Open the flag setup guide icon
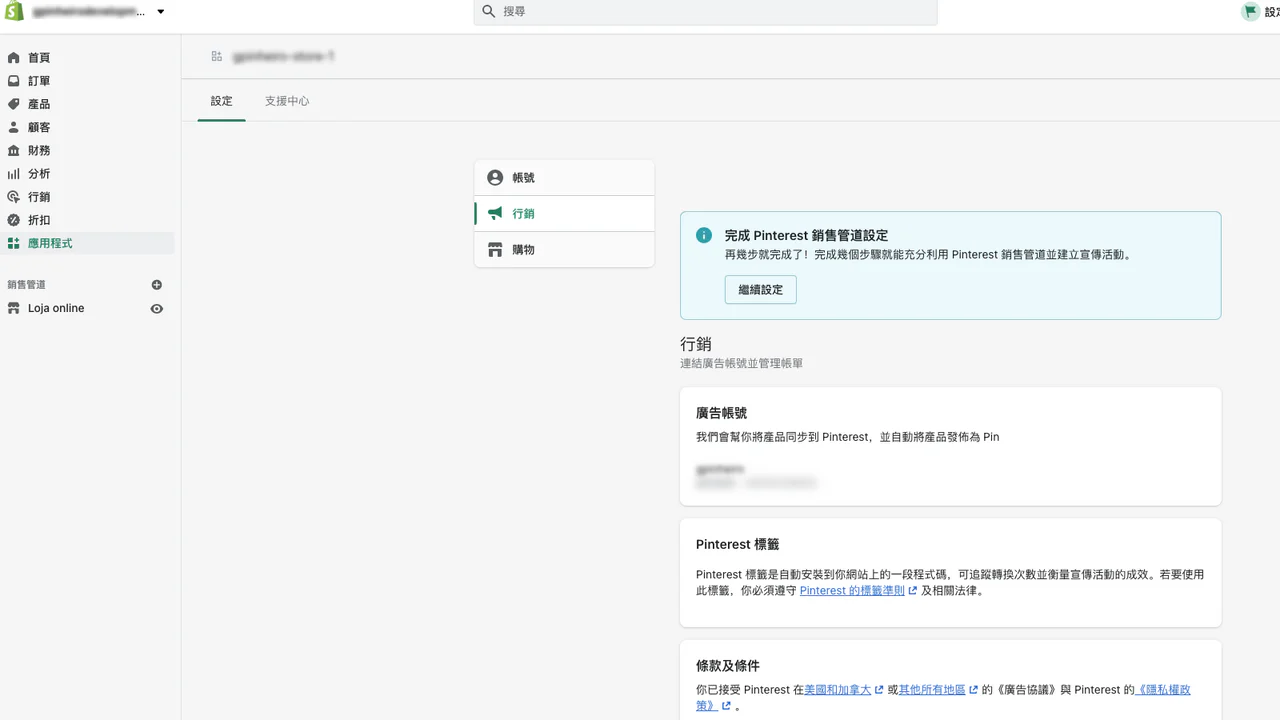 tap(1250, 11)
